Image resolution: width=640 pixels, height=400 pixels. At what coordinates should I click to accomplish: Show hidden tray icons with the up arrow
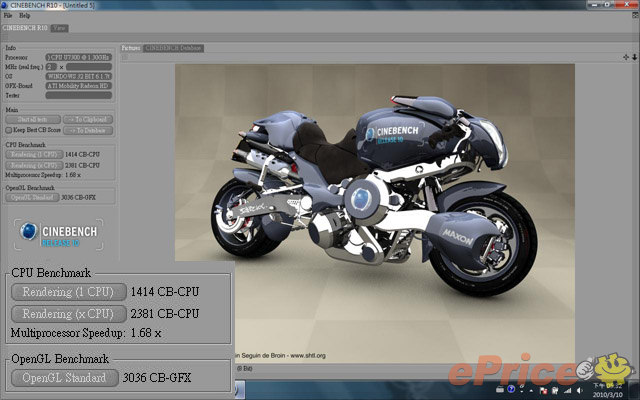click(x=531, y=391)
